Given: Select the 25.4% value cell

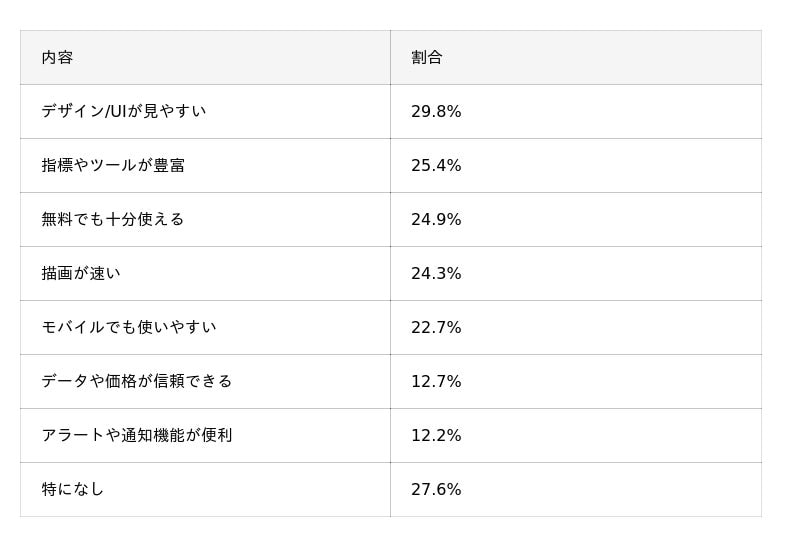Looking at the screenshot, I should (436, 166).
